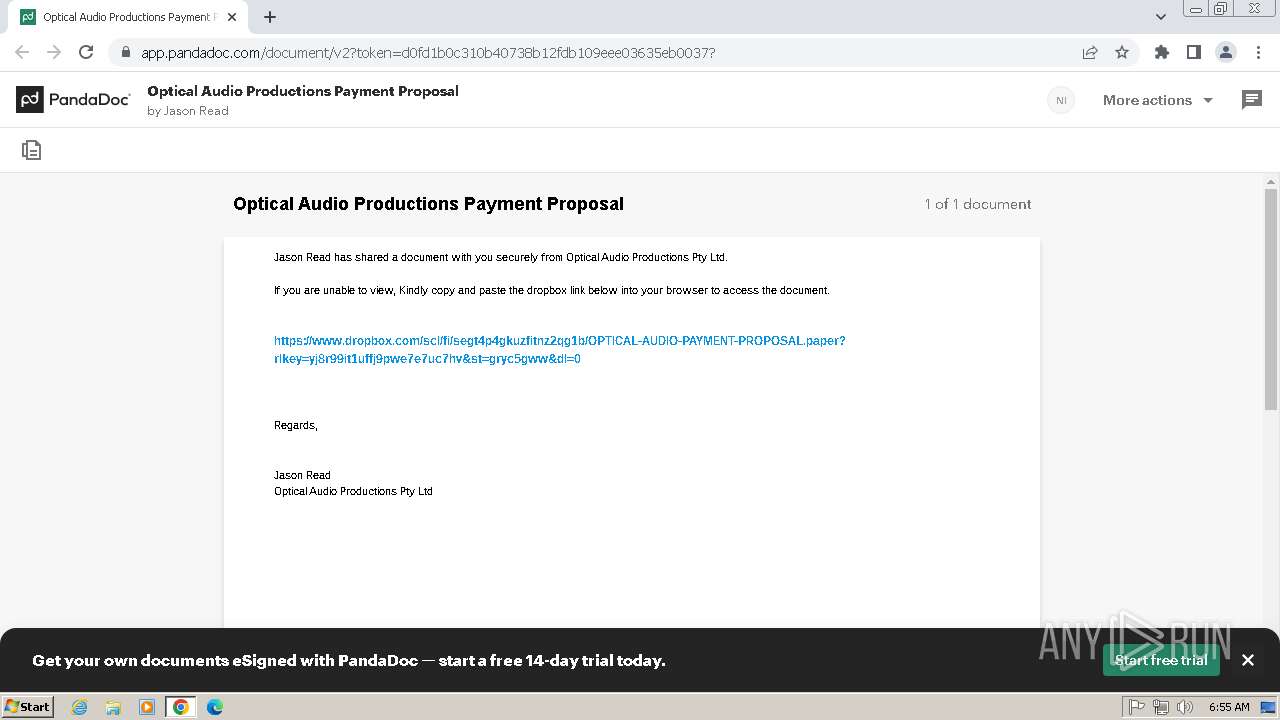Expand the More actions dropdown

1158,100
